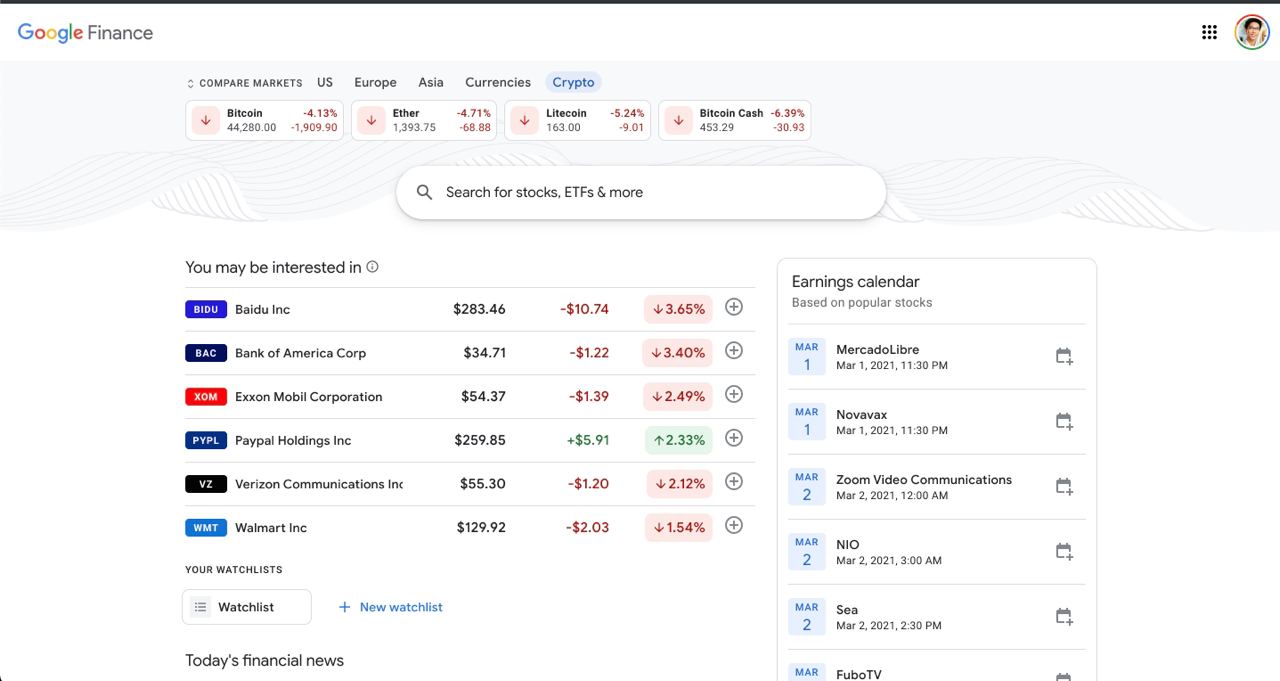Add Exxon Mobil Corporation to watchlist
This screenshot has width=1280, height=681.
tap(734, 394)
